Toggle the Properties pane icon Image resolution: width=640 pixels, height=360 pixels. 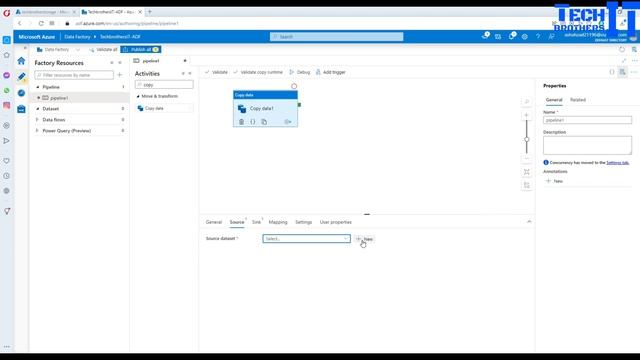[622, 72]
